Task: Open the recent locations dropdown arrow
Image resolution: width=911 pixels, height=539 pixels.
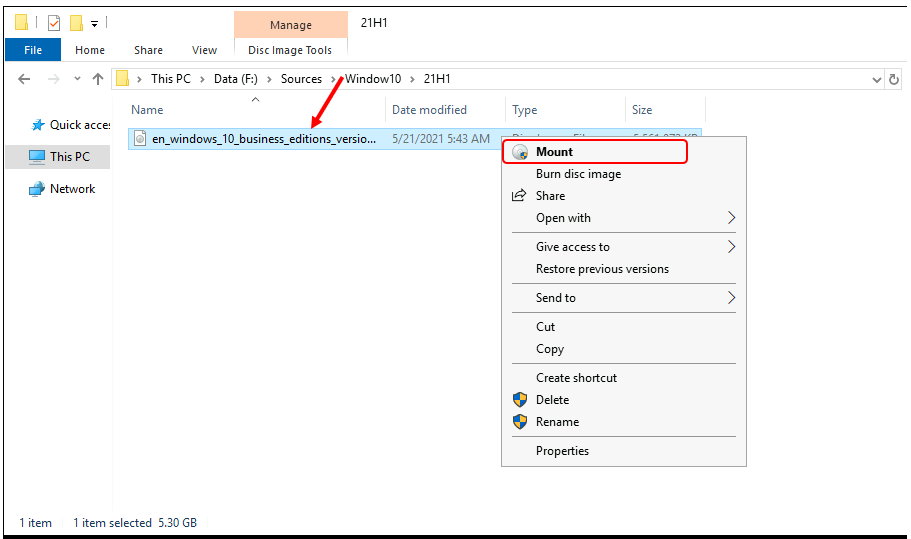Action: (77, 79)
